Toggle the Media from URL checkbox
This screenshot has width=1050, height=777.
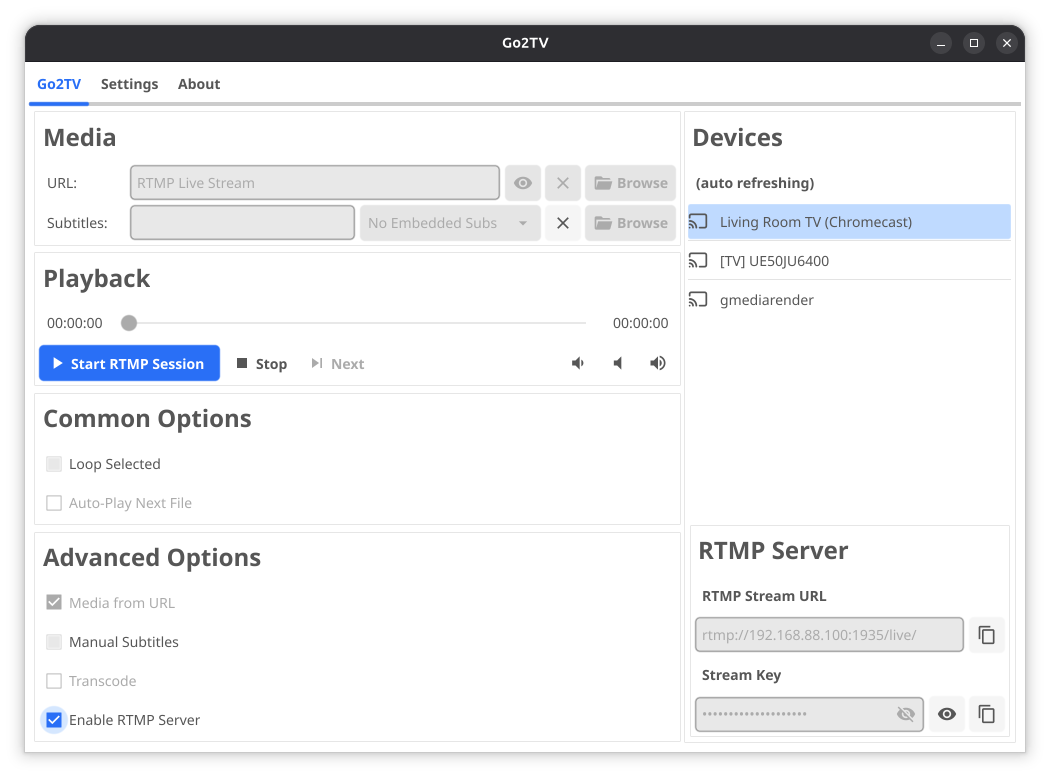pos(54,602)
